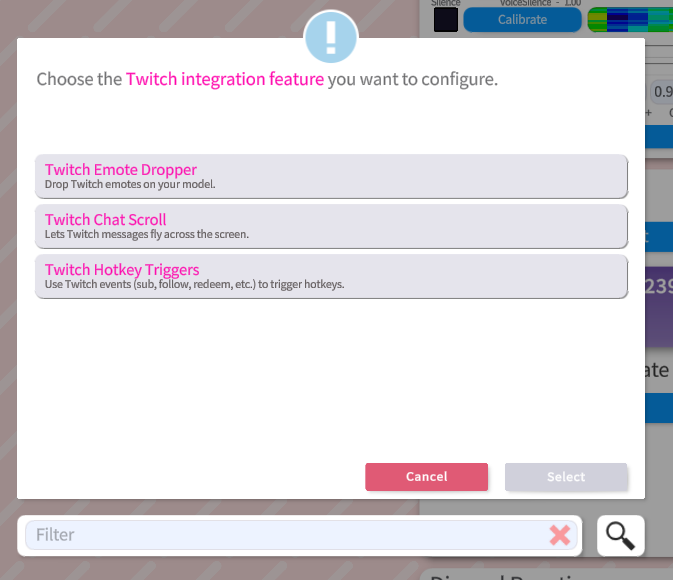This screenshot has width=673, height=580.
Task: Select the Twitch Chat Scroll option
Action: [x=331, y=226]
